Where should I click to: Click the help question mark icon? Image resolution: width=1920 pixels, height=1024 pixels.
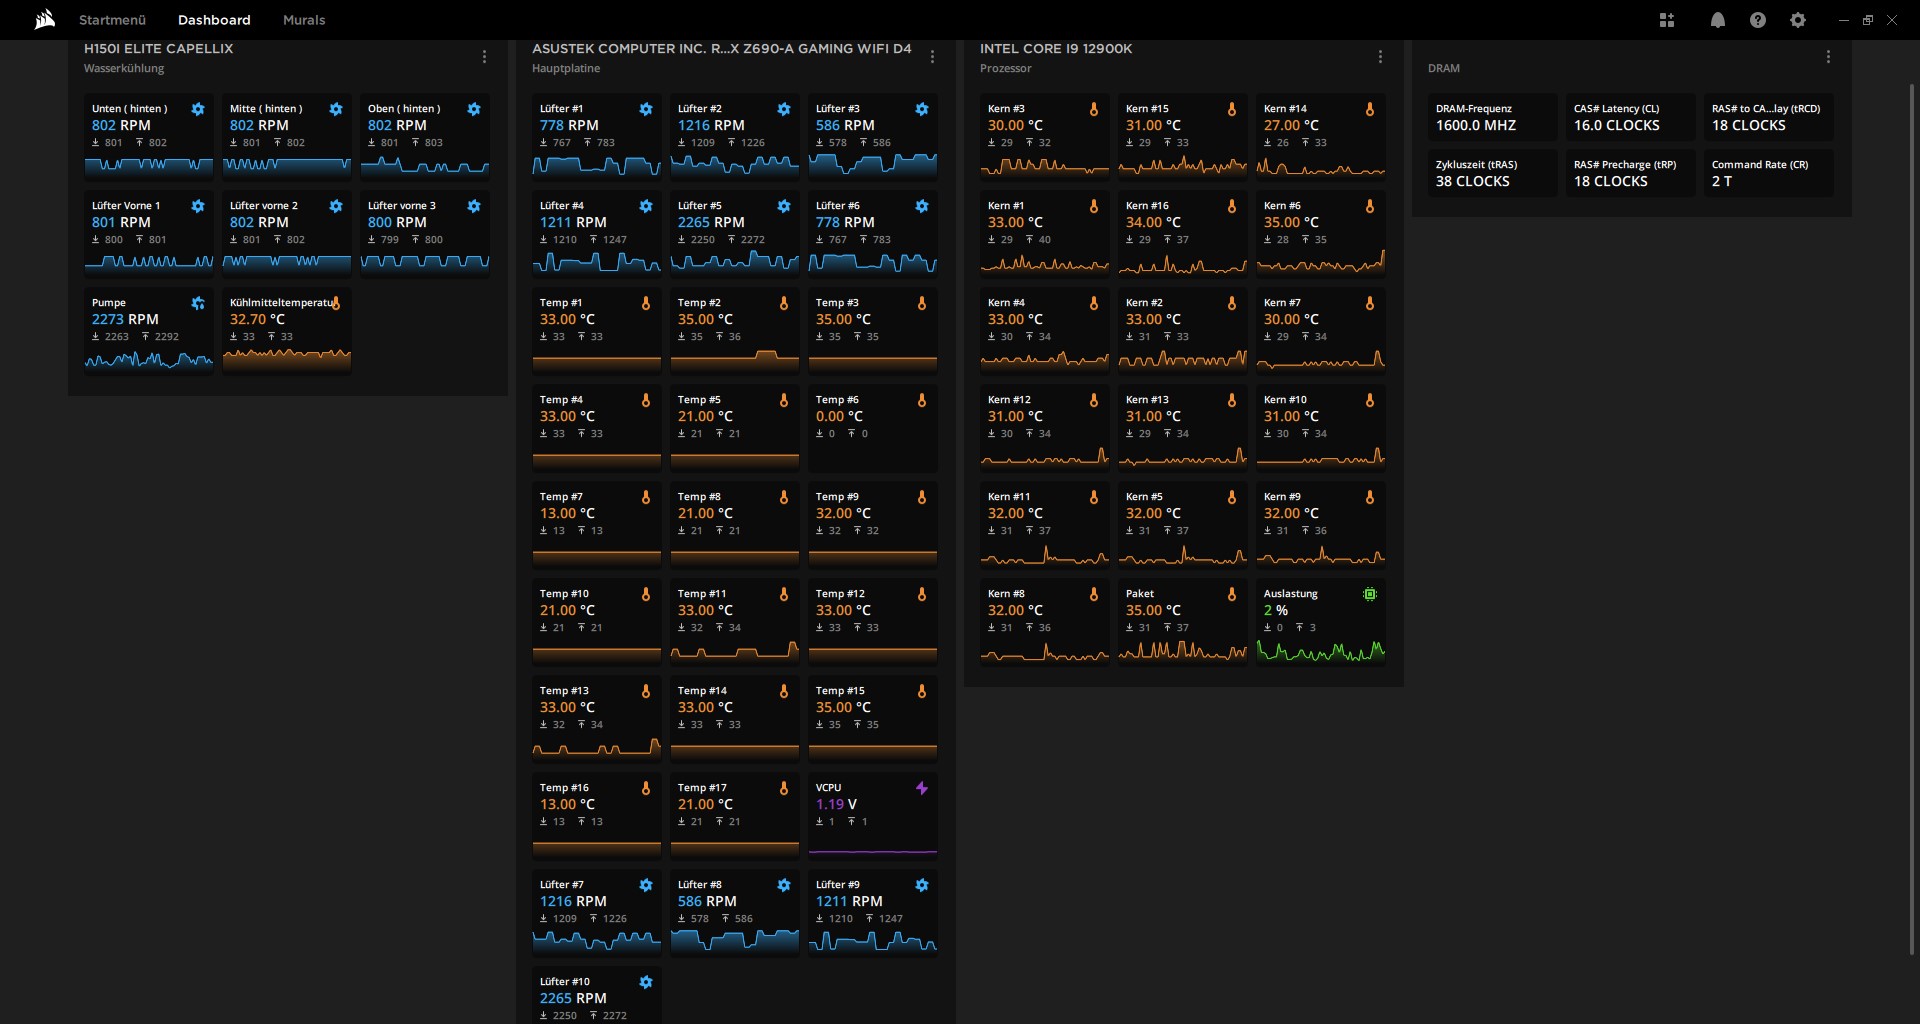click(x=1757, y=19)
